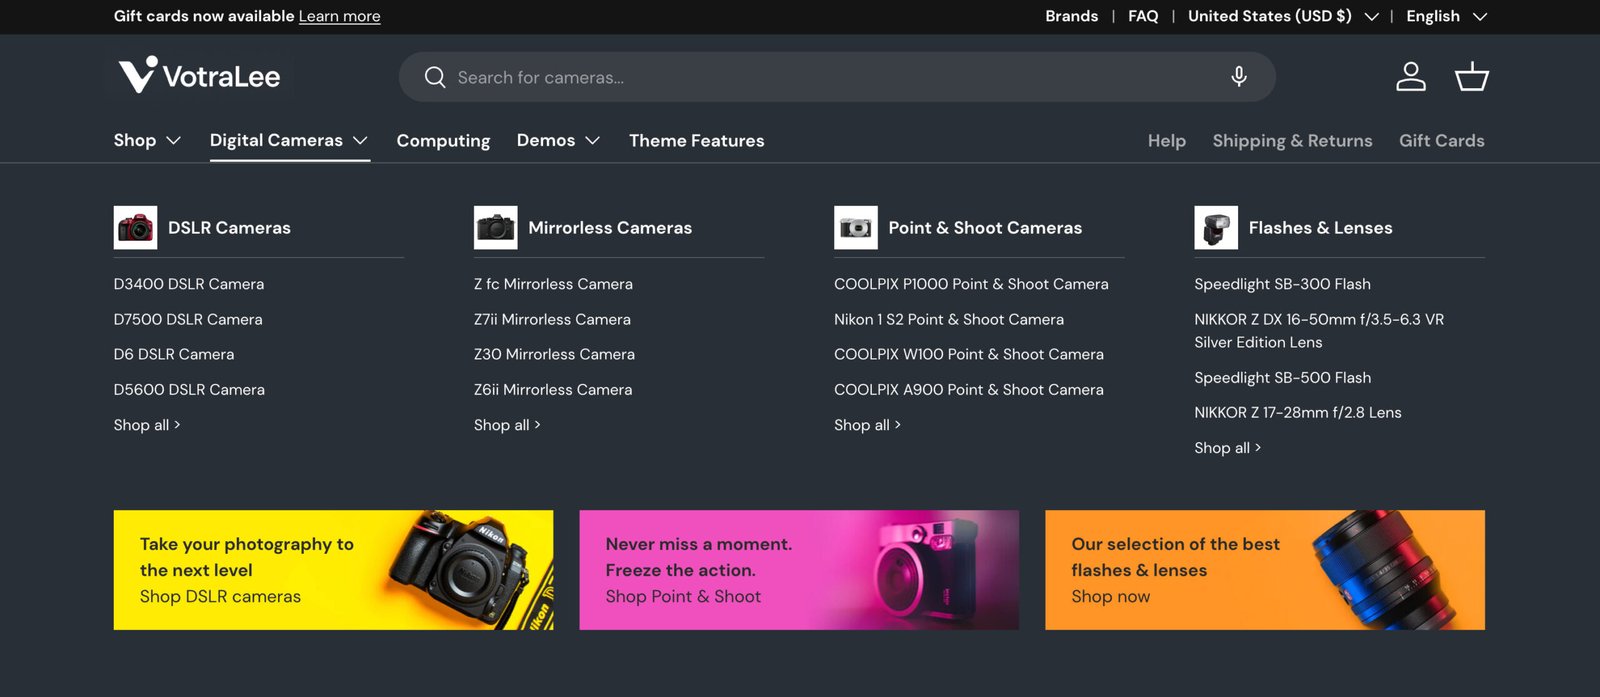Open the Computing menu item
The image size is (1600, 697).
(443, 141)
